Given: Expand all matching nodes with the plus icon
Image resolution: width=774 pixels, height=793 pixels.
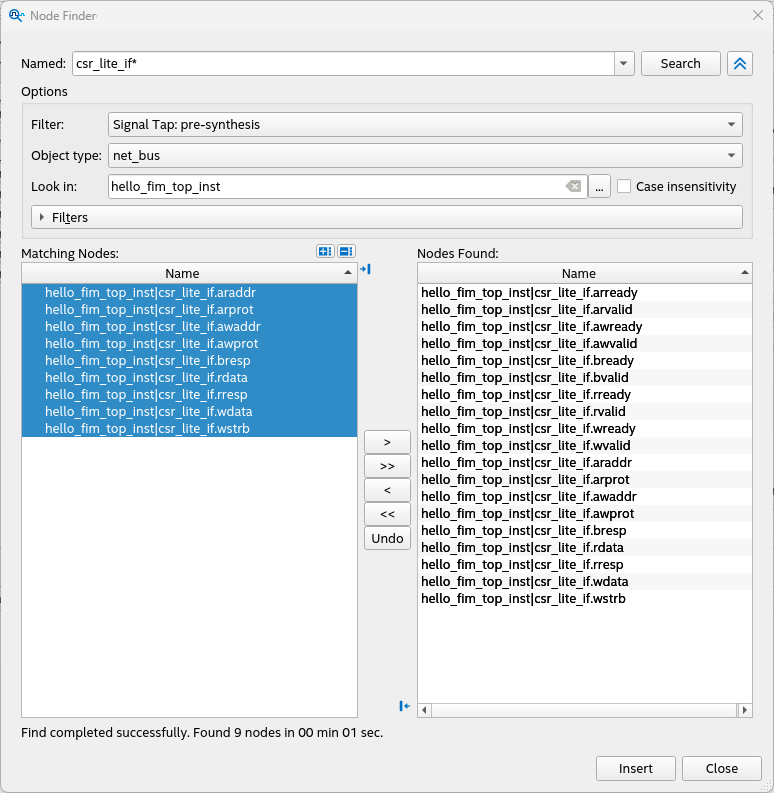Looking at the screenshot, I should (x=325, y=251).
